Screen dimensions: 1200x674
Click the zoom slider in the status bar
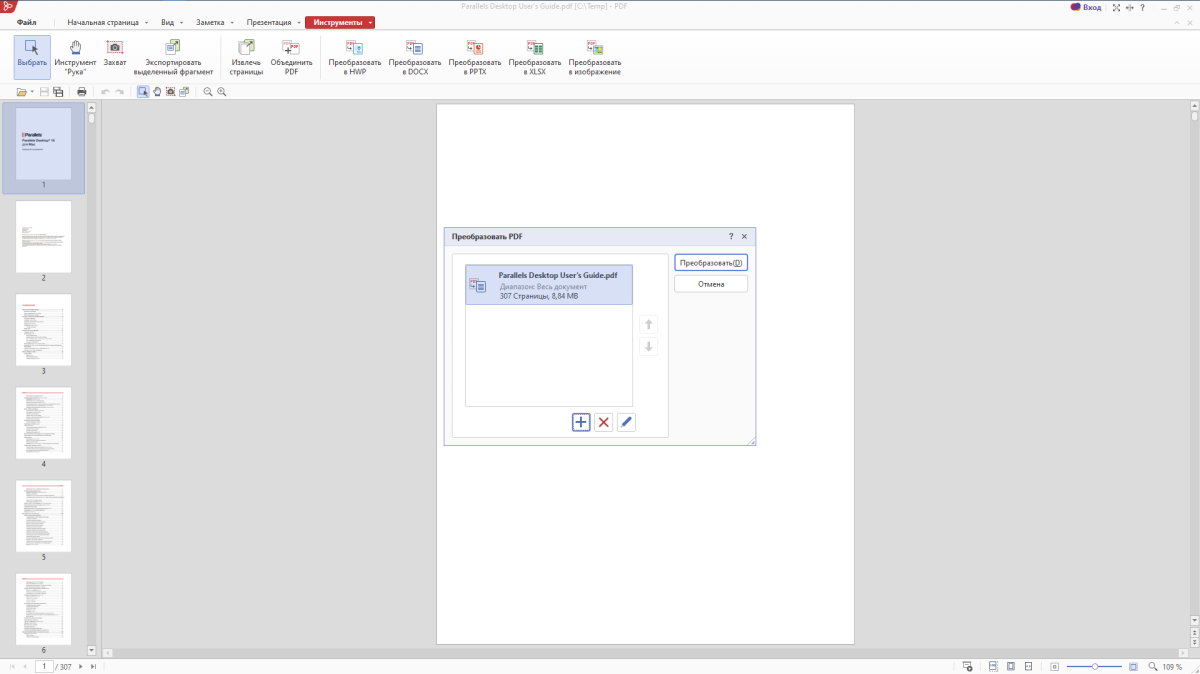[x=1094, y=666]
